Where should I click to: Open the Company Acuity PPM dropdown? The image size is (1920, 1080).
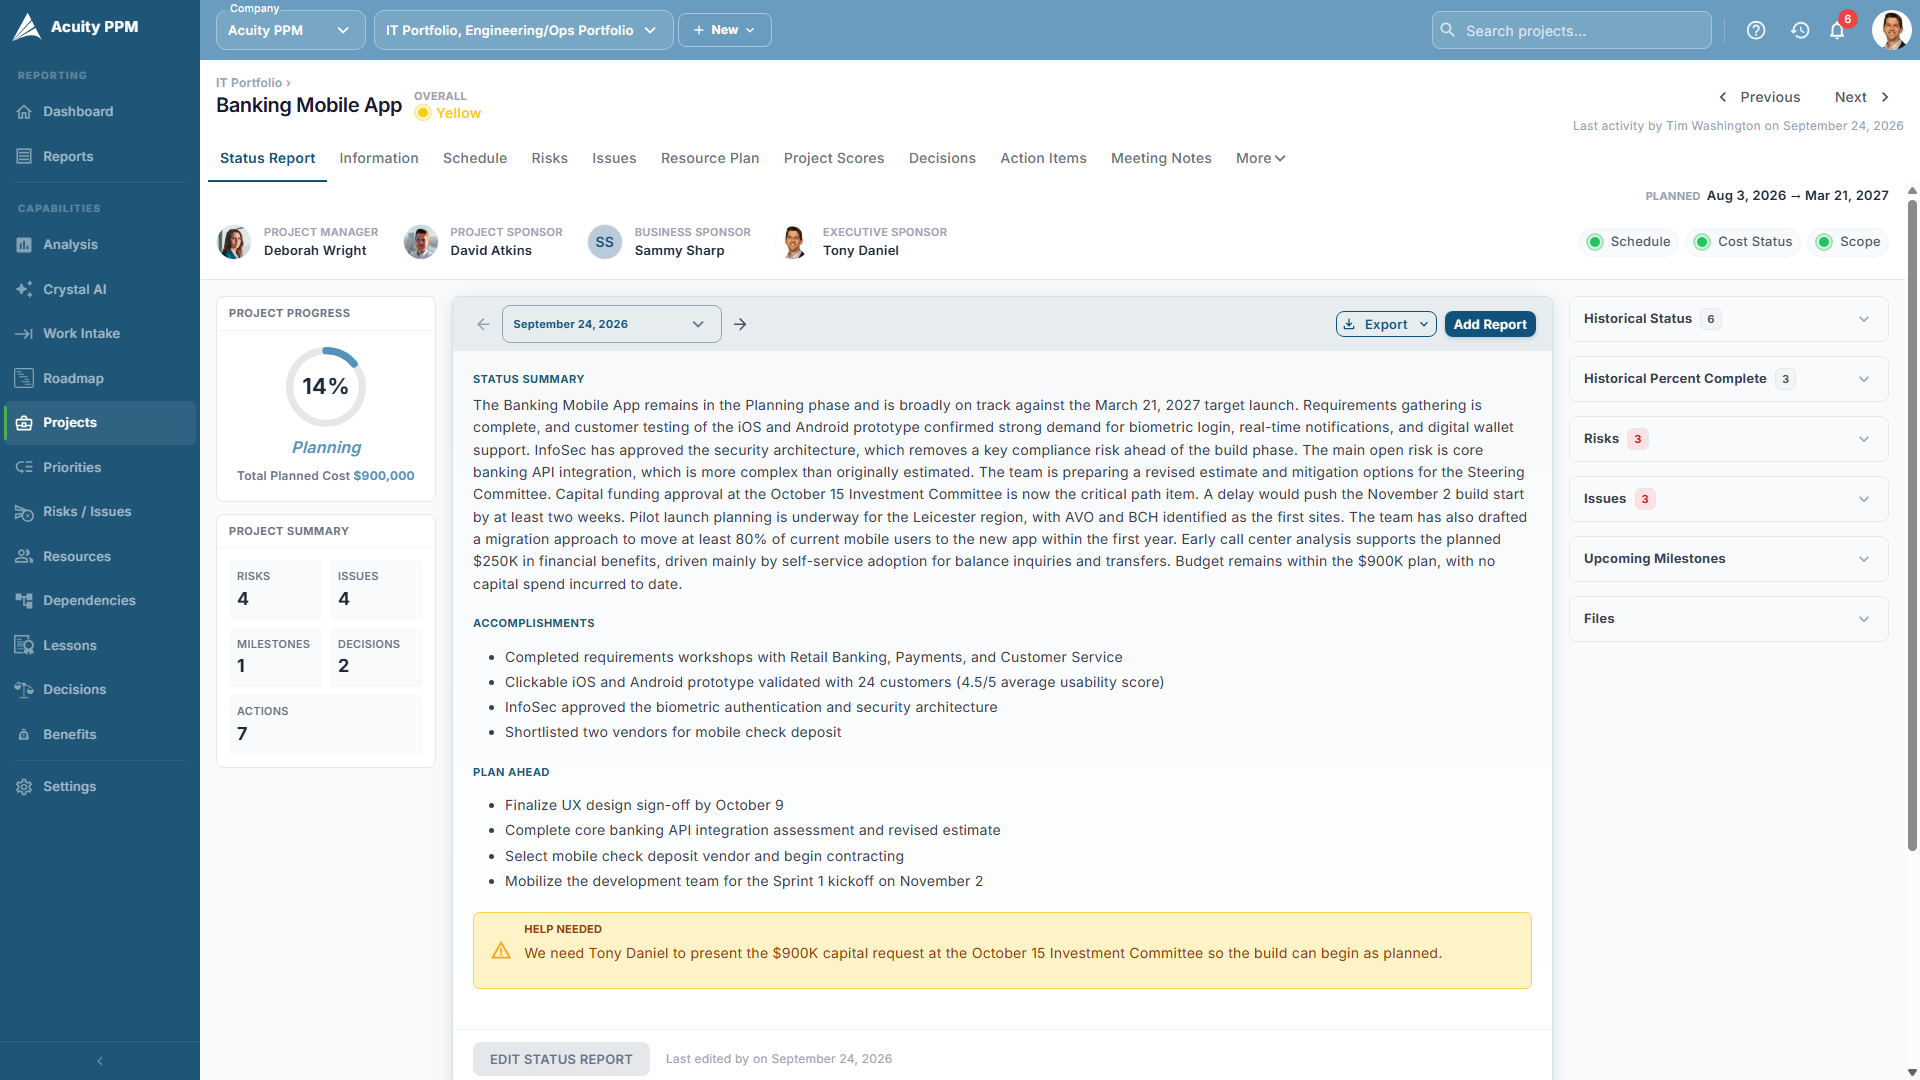[x=290, y=30]
